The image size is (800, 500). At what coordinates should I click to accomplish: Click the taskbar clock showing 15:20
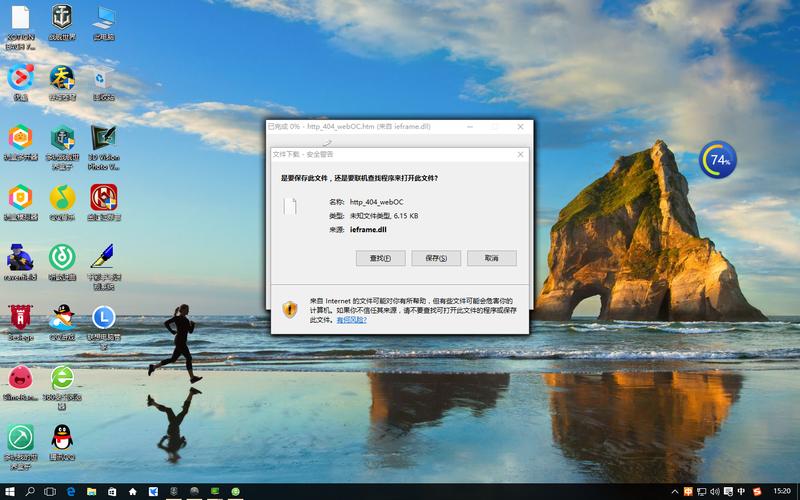pyautogui.click(x=782, y=491)
